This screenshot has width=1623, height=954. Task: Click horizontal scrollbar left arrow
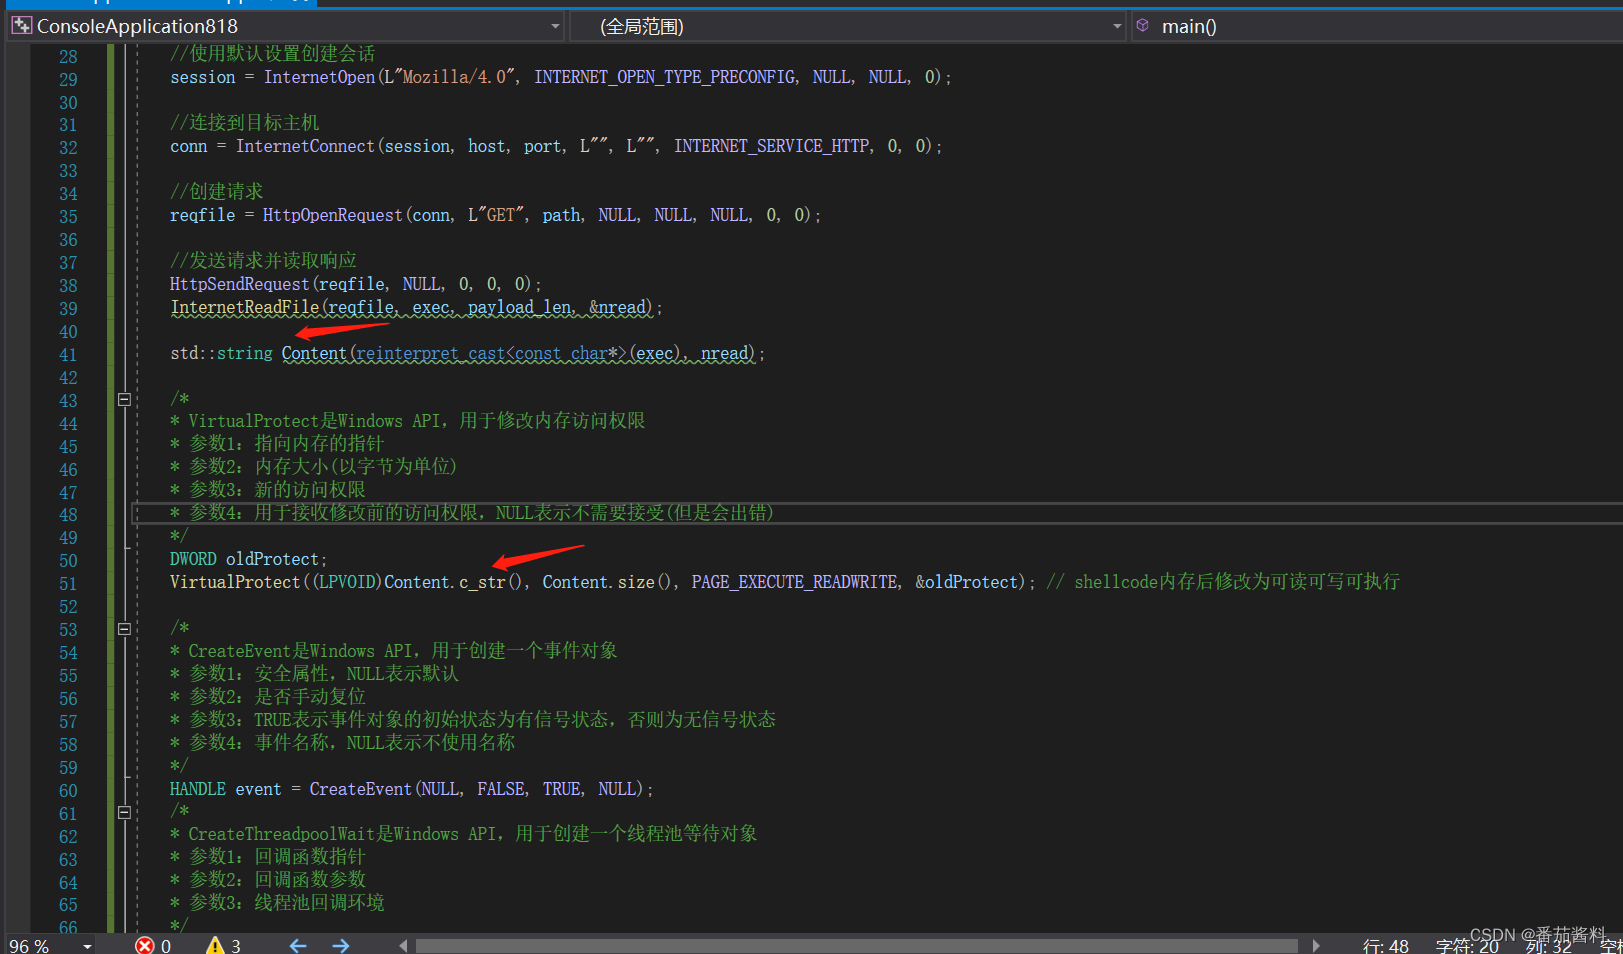[x=403, y=946]
